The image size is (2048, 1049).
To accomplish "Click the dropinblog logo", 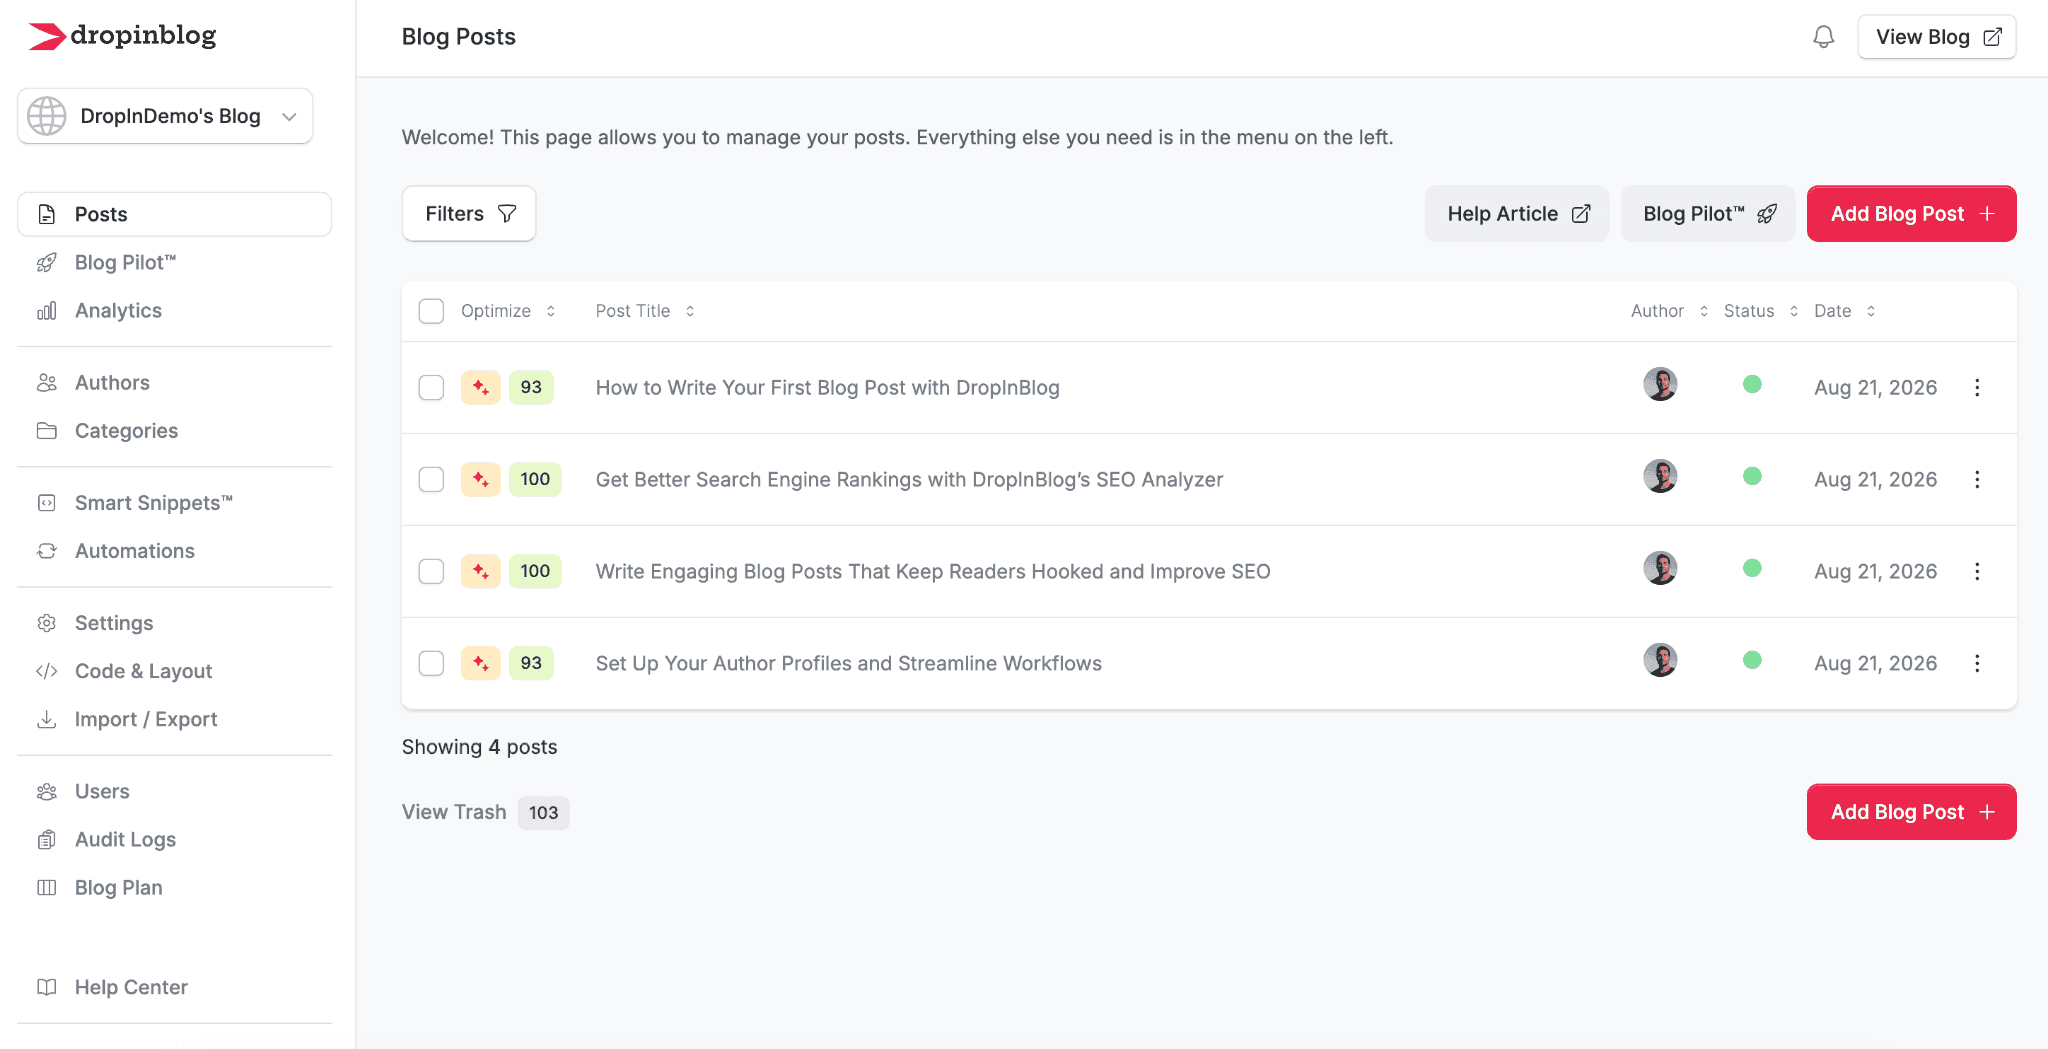I will click(x=122, y=36).
